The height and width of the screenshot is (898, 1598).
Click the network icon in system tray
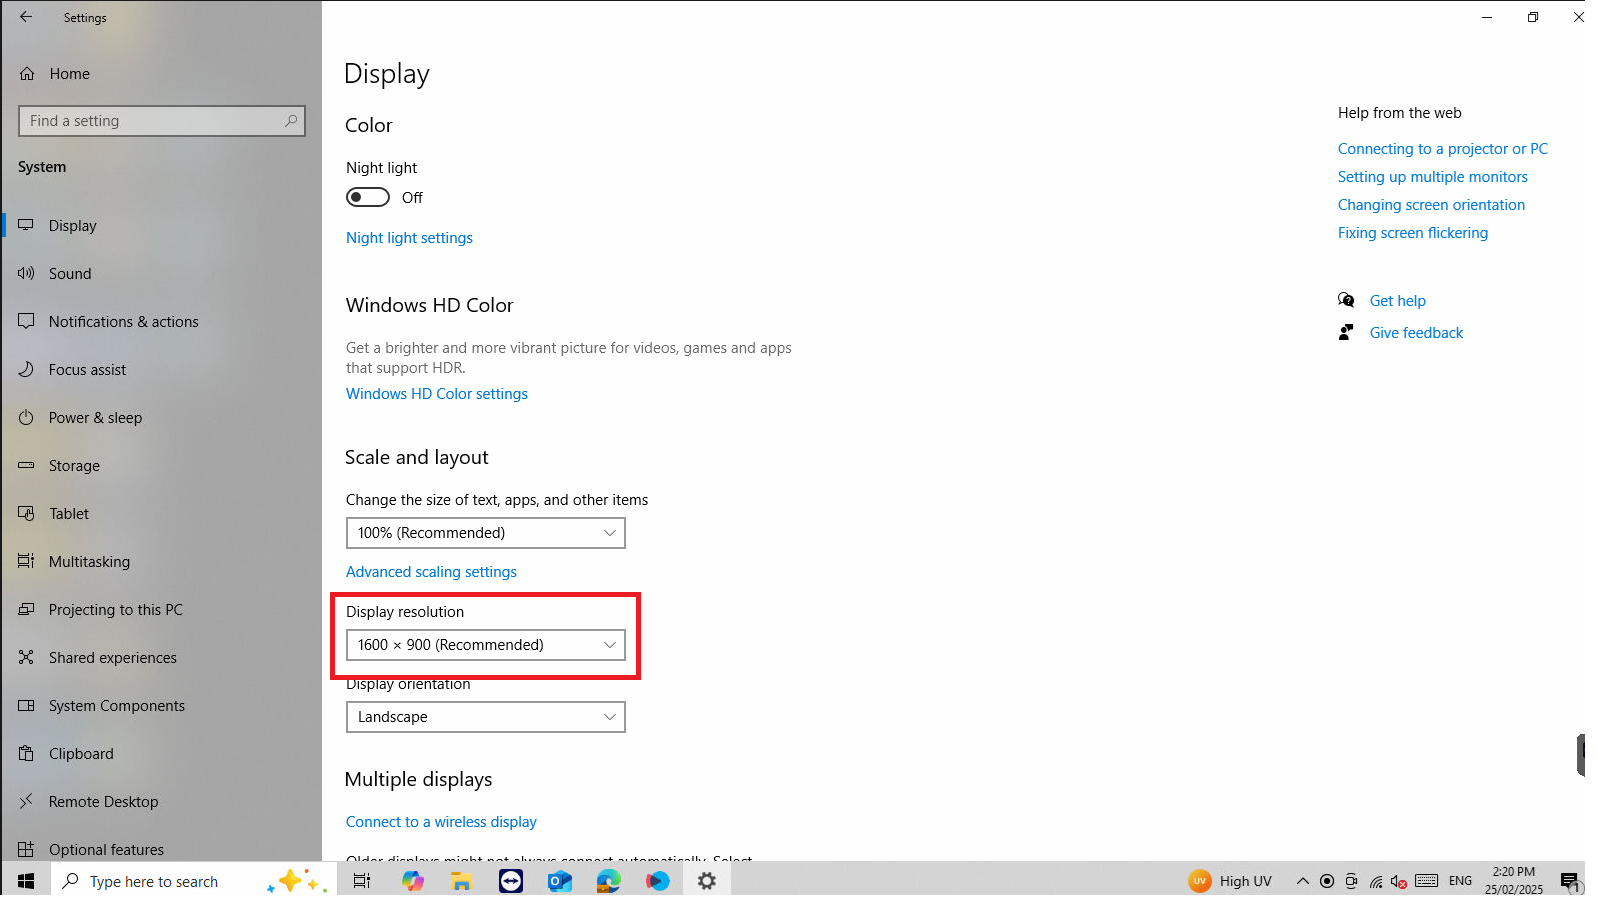click(x=1376, y=881)
